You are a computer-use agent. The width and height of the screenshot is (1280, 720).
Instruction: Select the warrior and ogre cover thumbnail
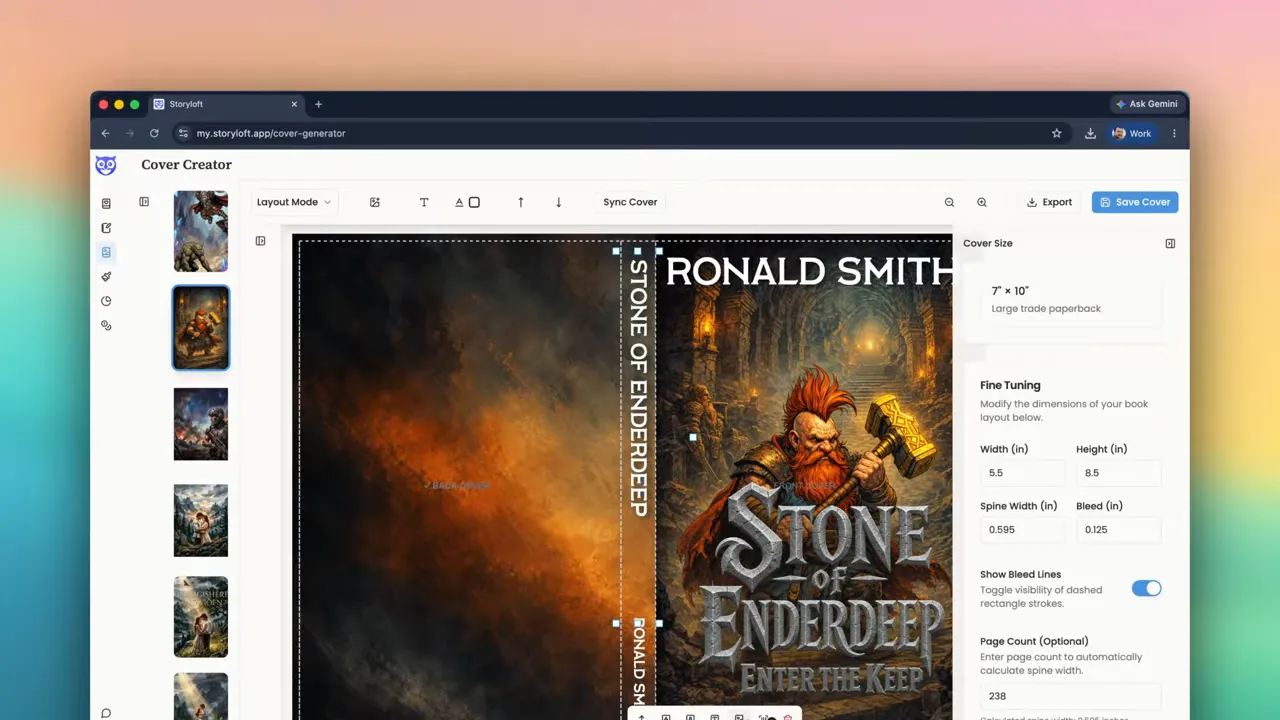[201, 231]
